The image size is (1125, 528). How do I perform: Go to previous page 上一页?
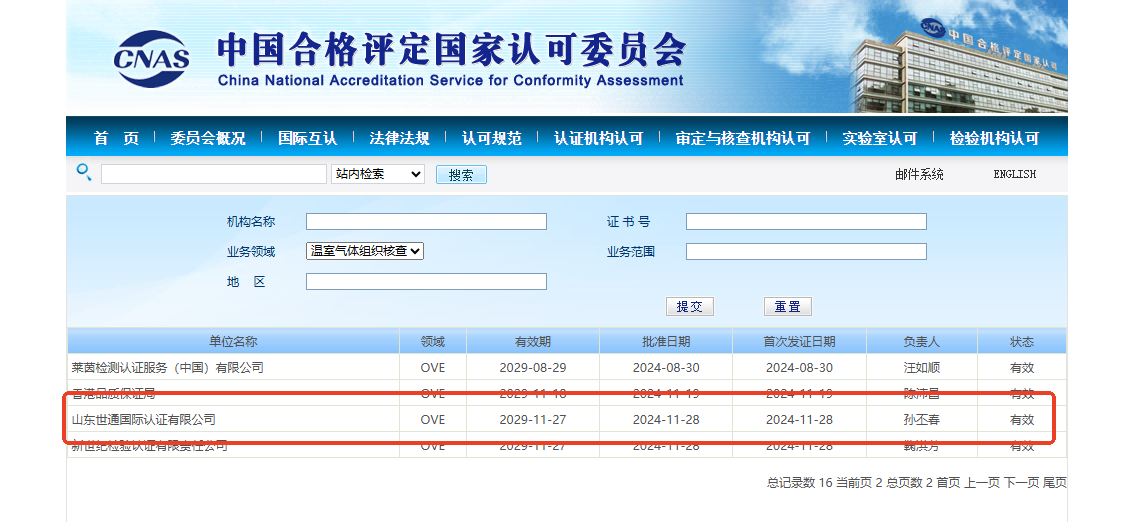982,483
